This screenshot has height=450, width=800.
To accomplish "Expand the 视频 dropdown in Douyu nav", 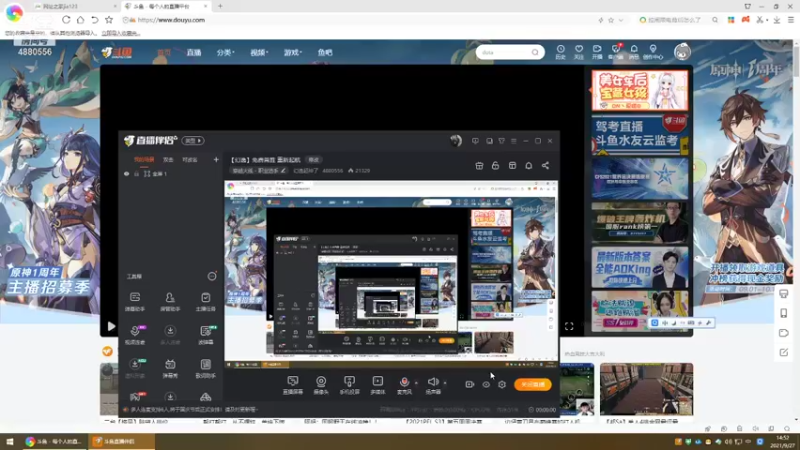I will 259,53.
